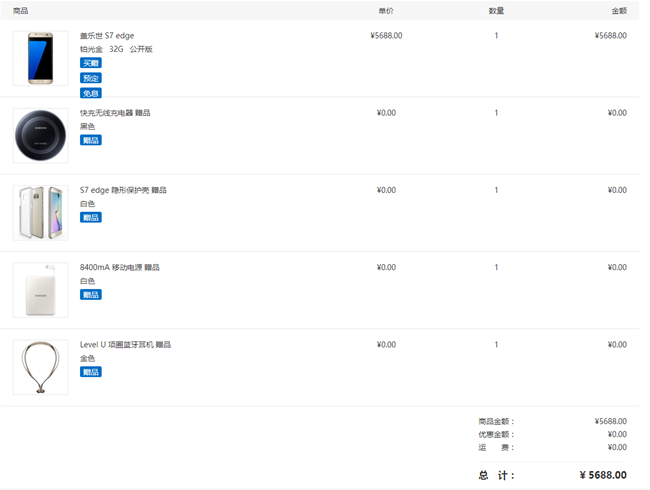Open the 盖乐世 S7 edge phone thumbnail
This screenshot has width=650, height=490.
[41, 58]
